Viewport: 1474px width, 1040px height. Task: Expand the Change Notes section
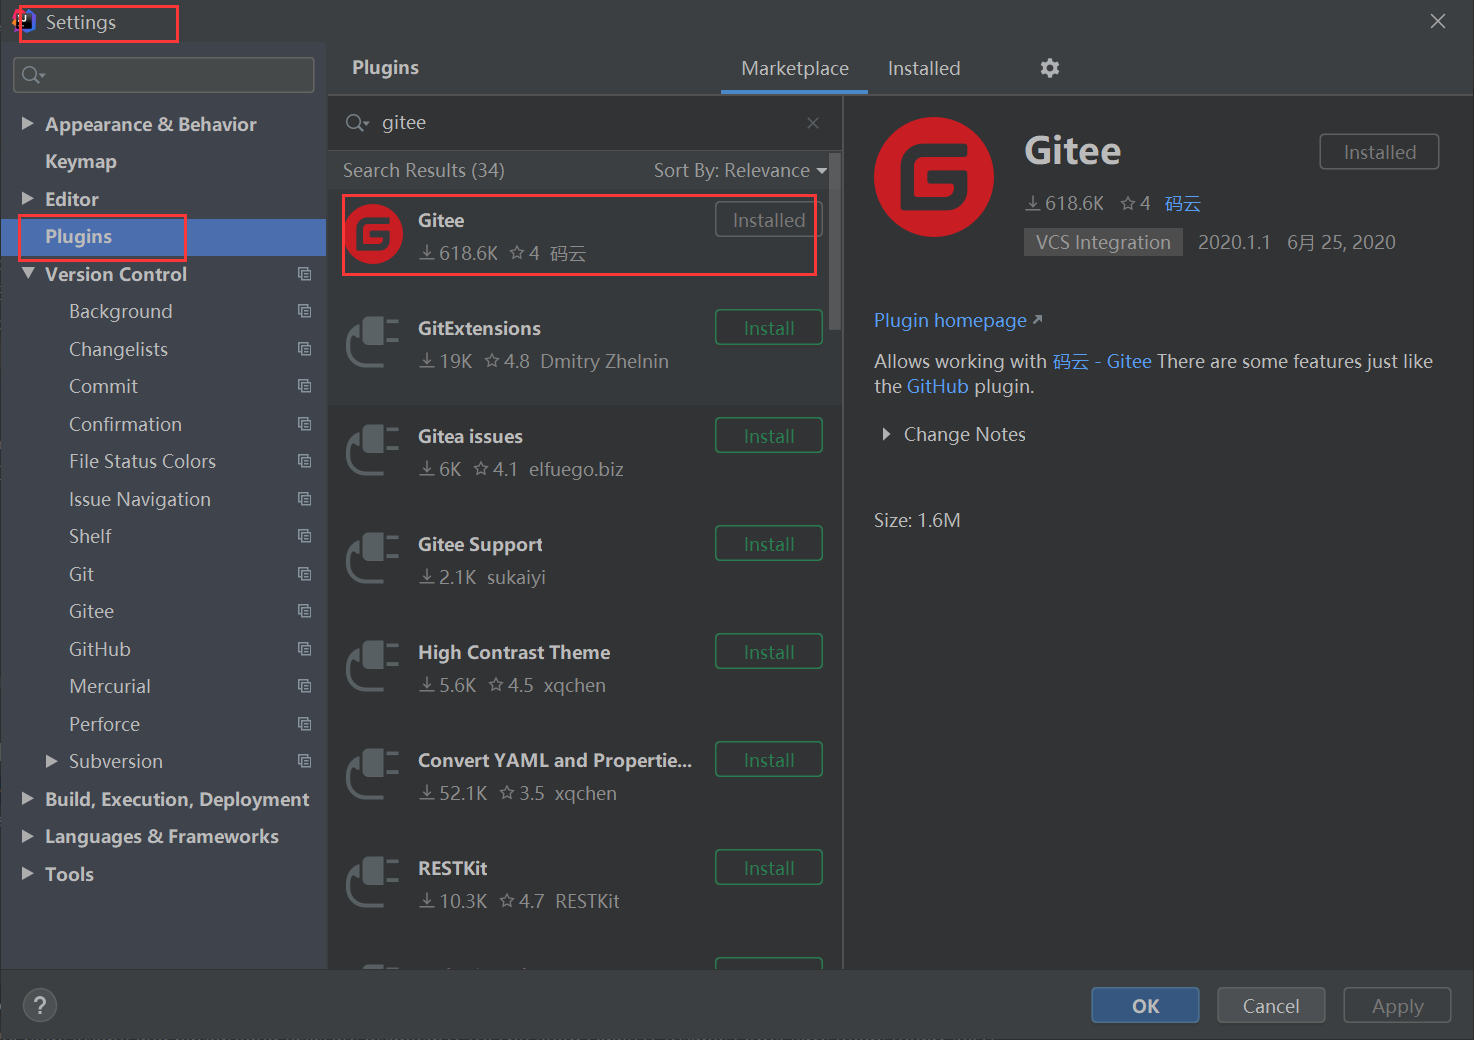[886, 434]
